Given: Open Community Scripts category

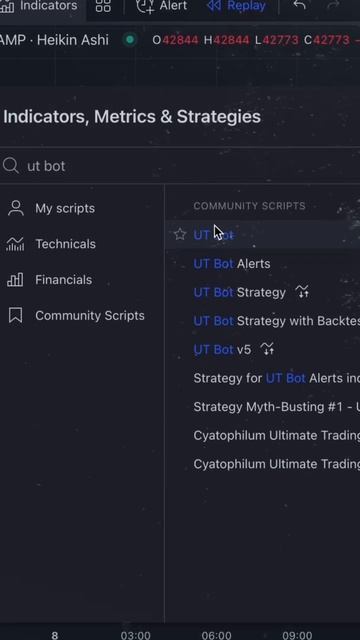Looking at the screenshot, I should pyautogui.click(x=76, y=316).
